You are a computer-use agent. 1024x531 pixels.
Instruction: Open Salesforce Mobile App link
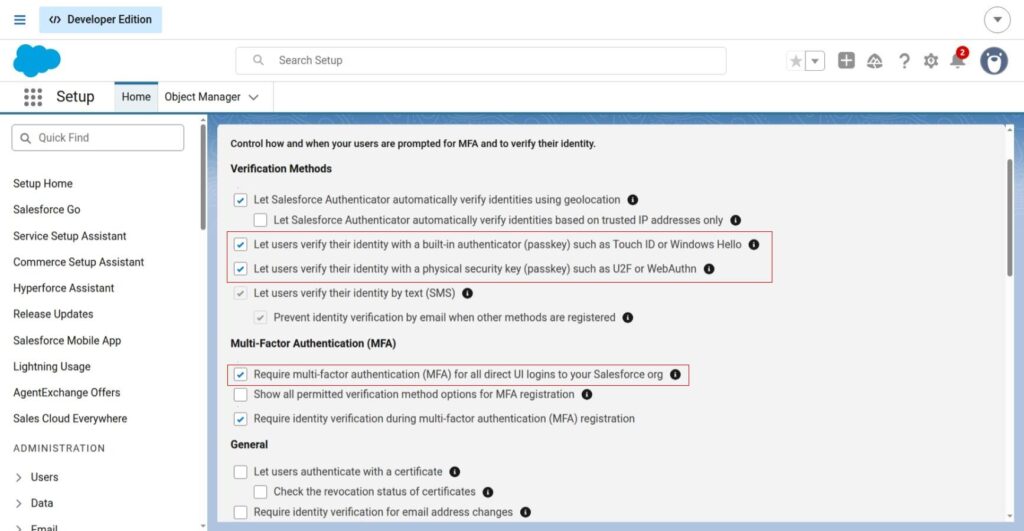pos(67,340)
